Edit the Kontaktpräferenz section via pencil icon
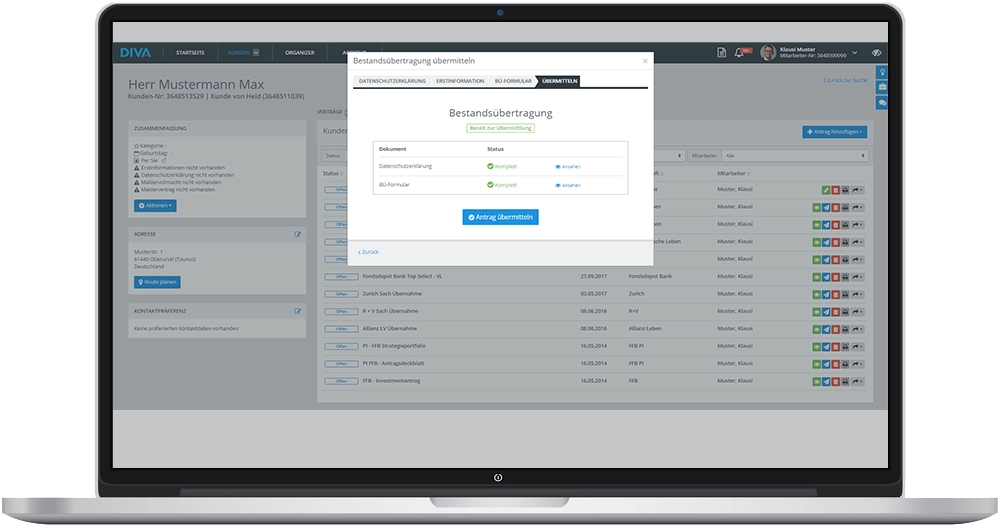This screenshot has width=1000, height=526. [x=297, y=311]
